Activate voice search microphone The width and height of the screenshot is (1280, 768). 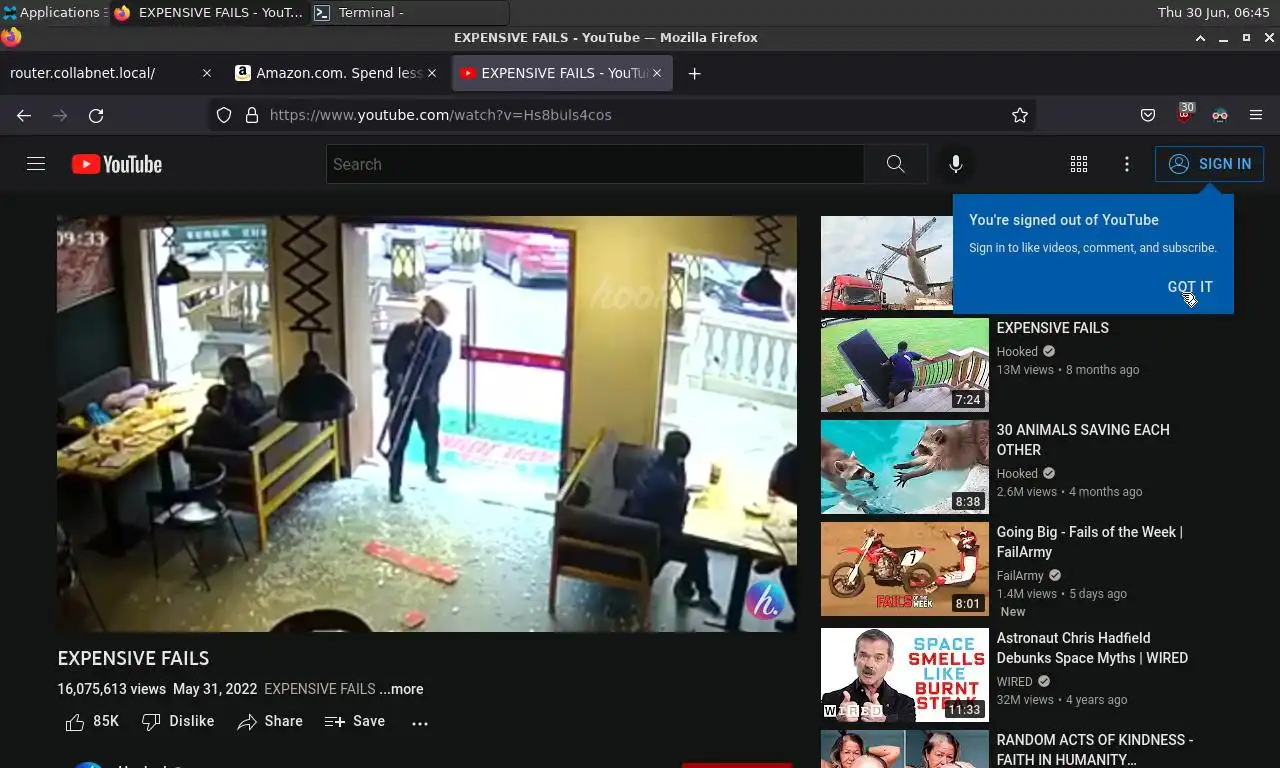pyautogui.click(x=956, y=164)
